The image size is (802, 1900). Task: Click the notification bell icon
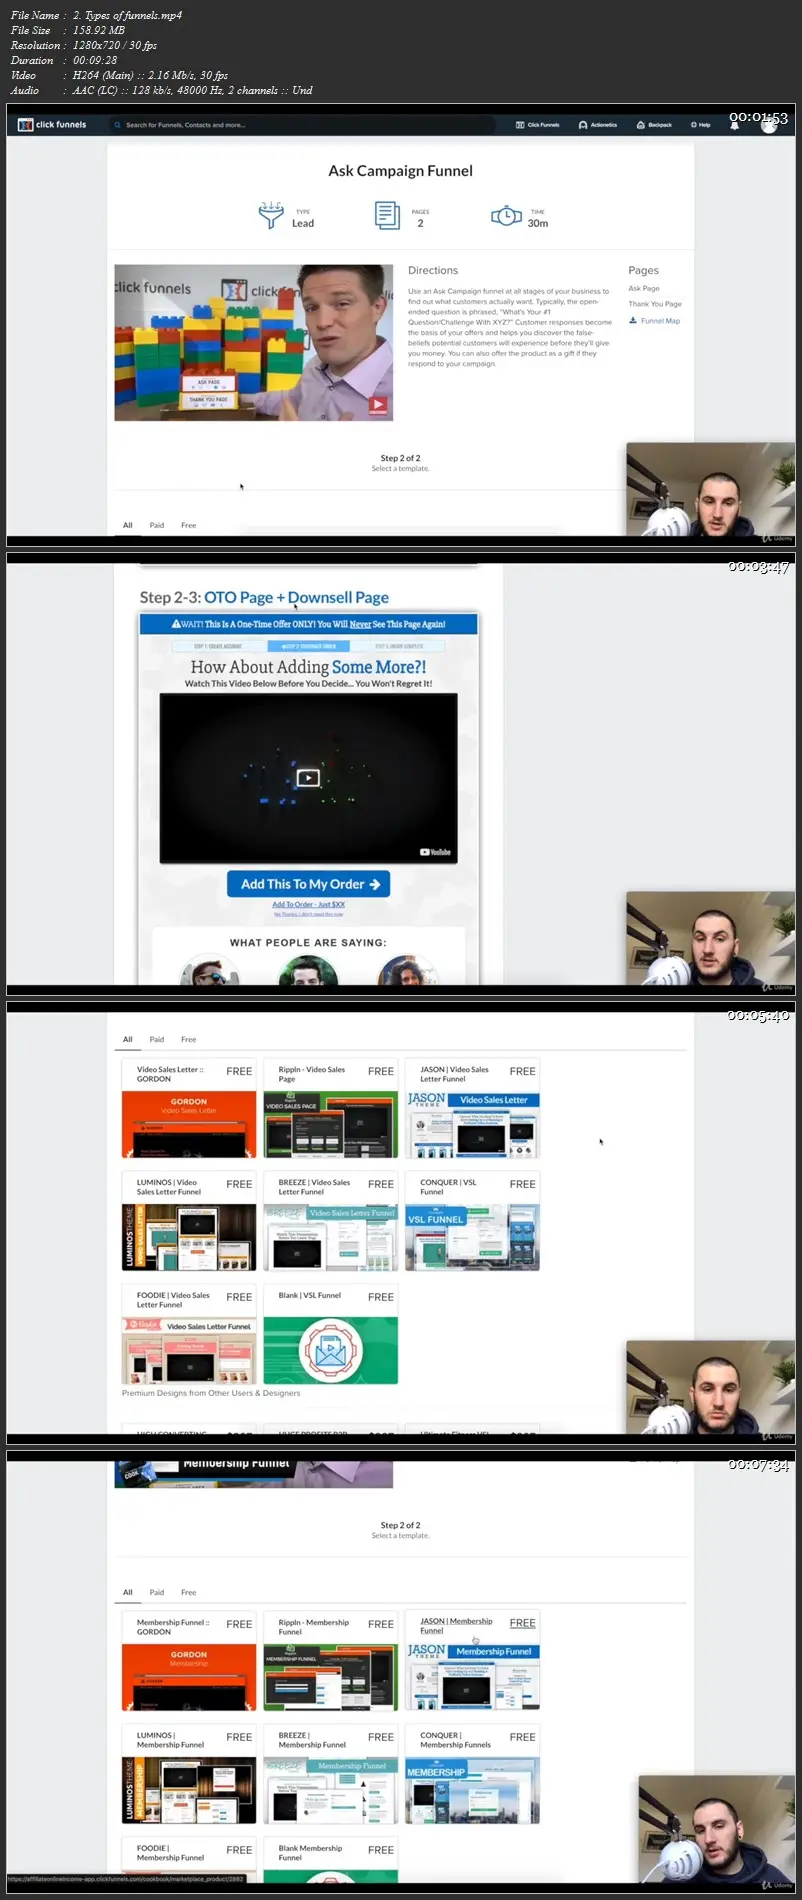[x=734, y=125]
